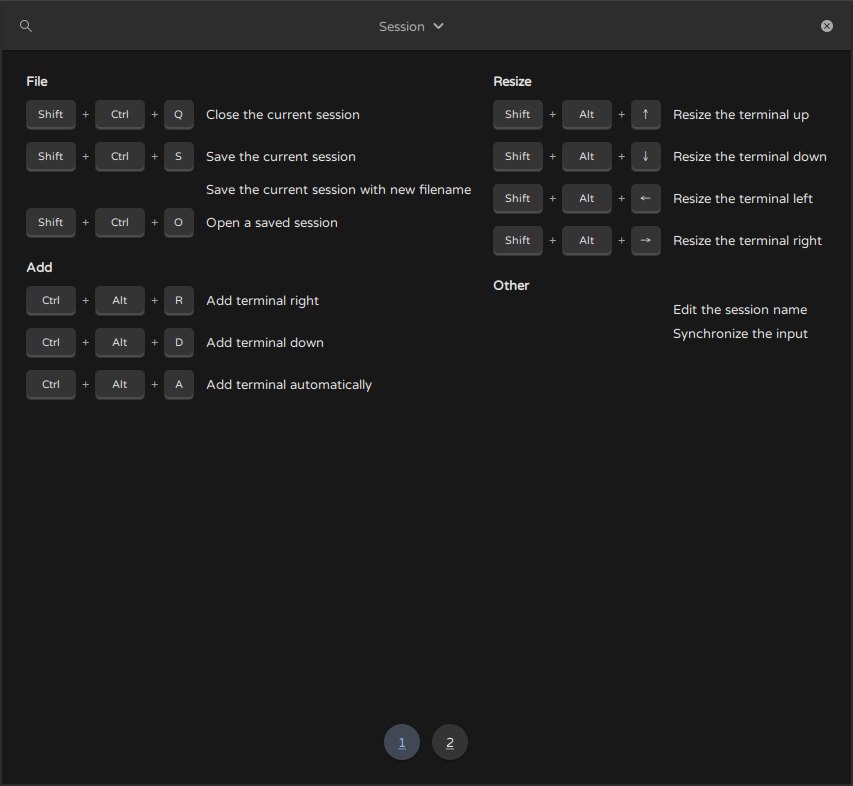Click the R key for Add terminal right
The image size is (853, 786).
point(178,300)
